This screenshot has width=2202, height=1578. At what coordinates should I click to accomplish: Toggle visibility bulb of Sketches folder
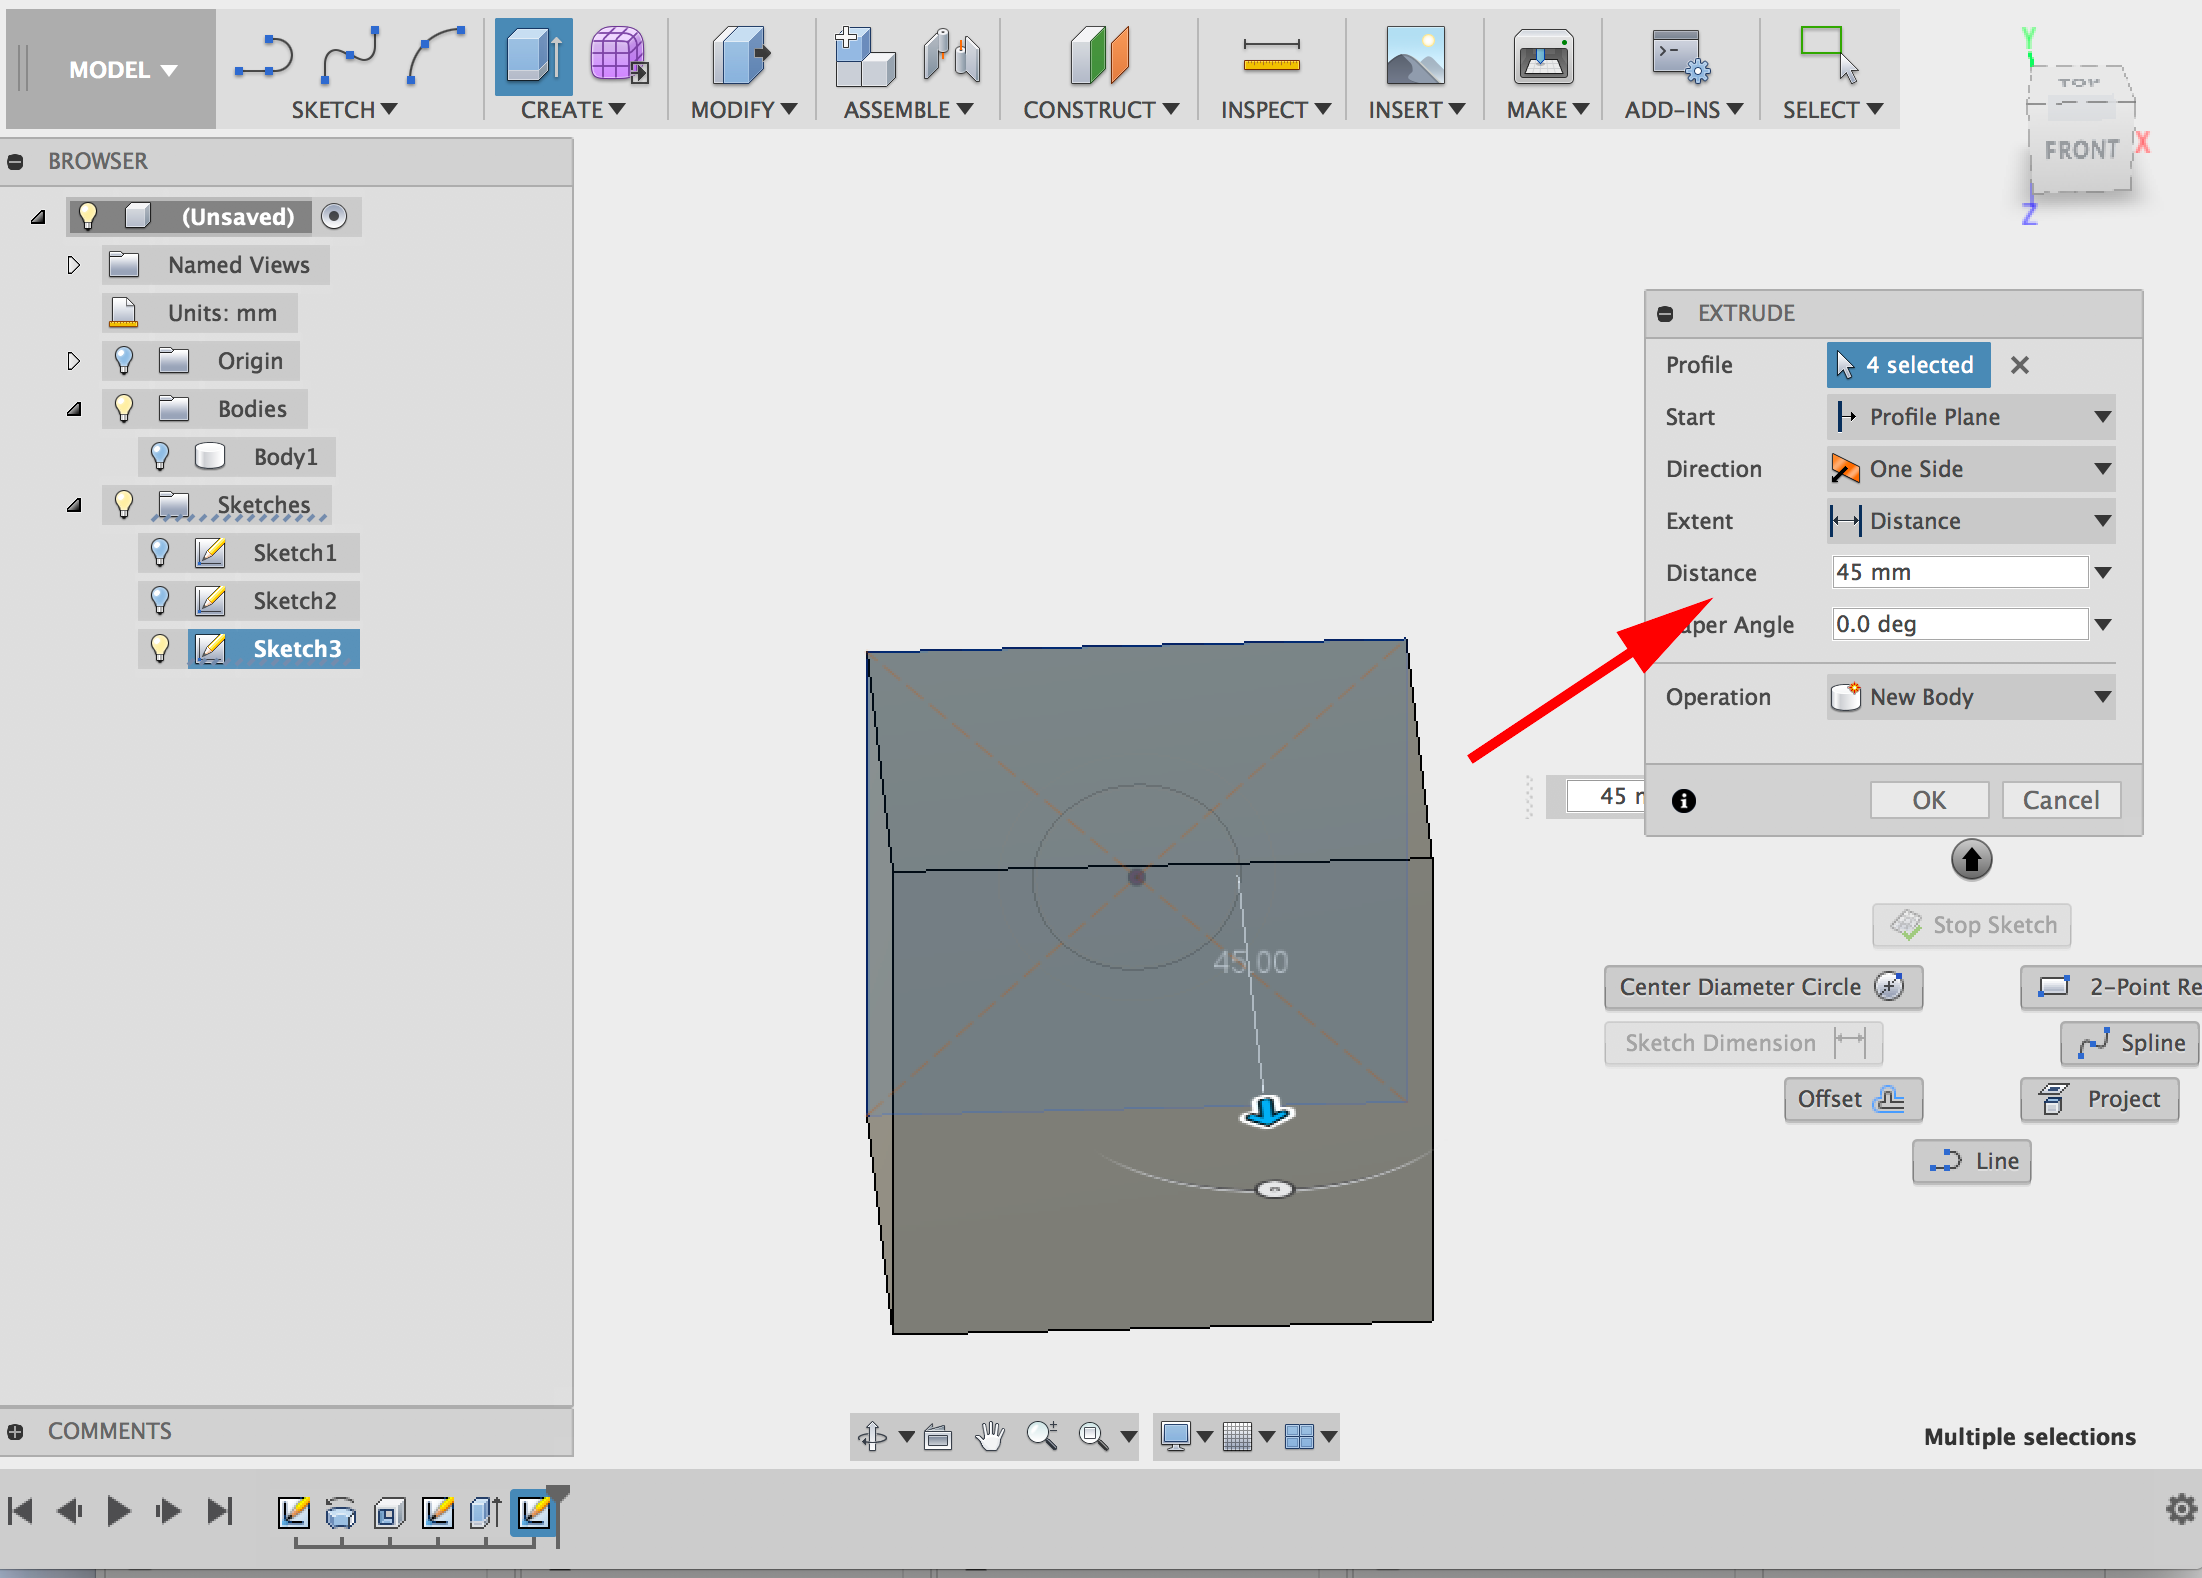click(124, 504)
